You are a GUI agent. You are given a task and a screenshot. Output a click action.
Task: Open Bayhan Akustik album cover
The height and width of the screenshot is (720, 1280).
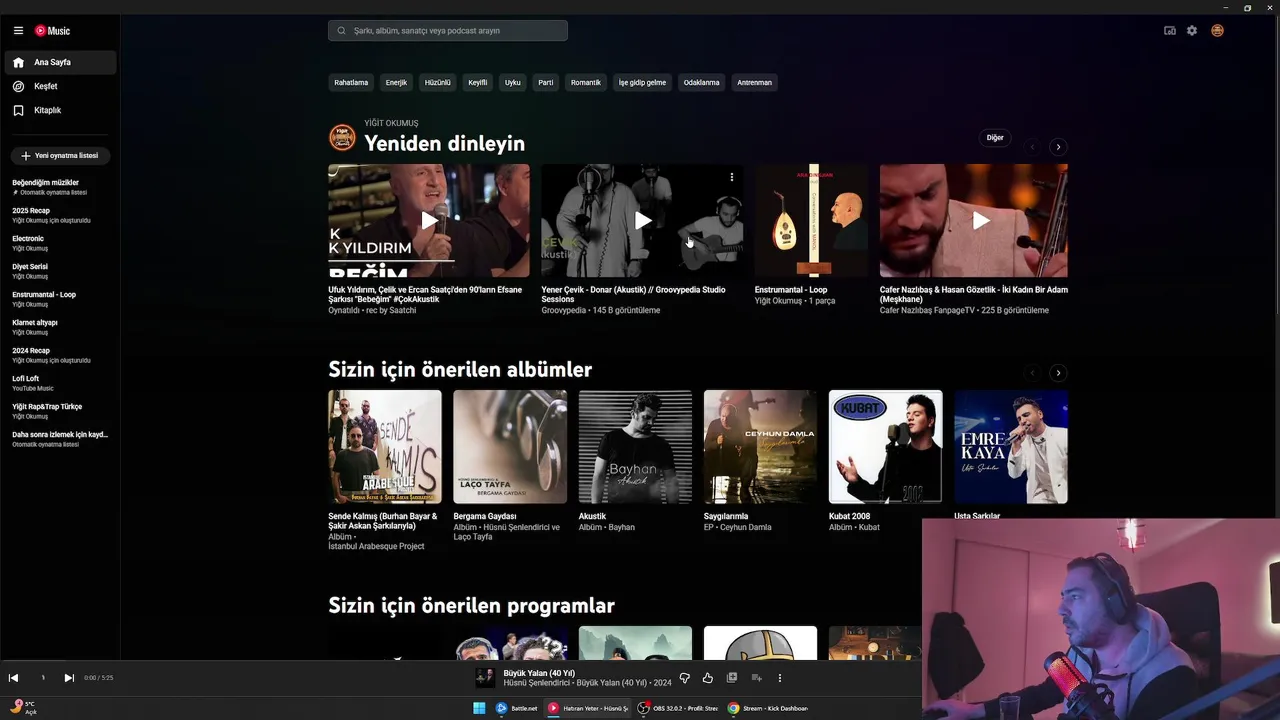635,447
